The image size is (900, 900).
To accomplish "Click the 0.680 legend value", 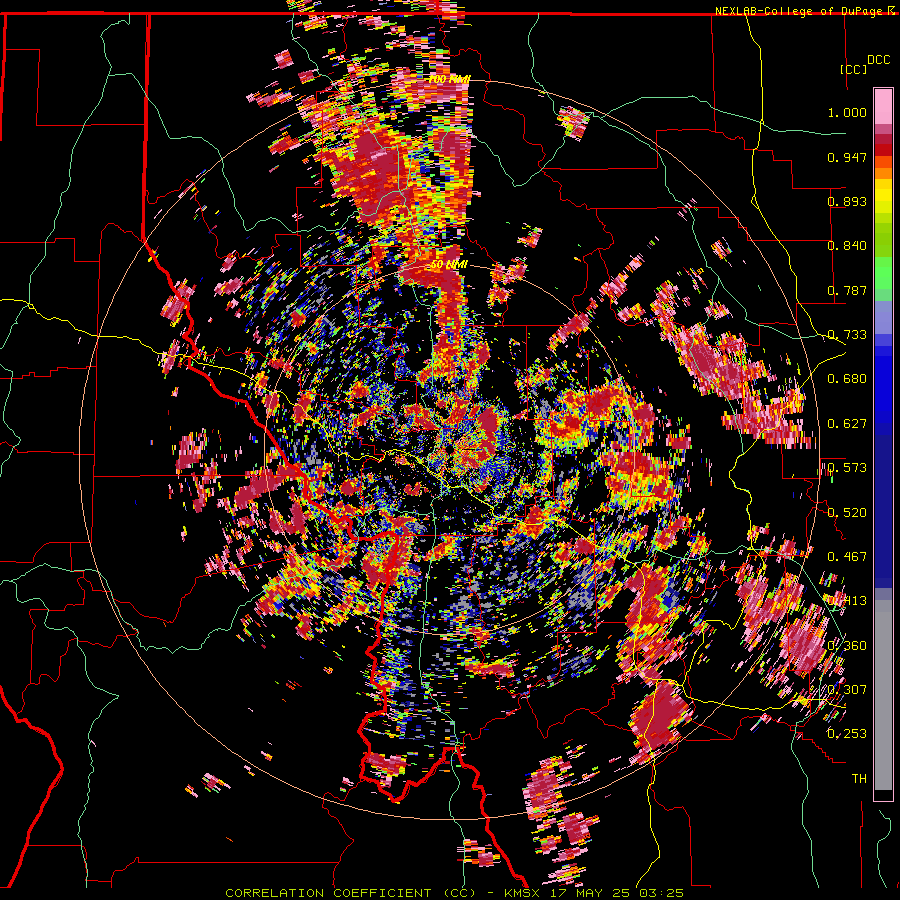I will 847,379.
